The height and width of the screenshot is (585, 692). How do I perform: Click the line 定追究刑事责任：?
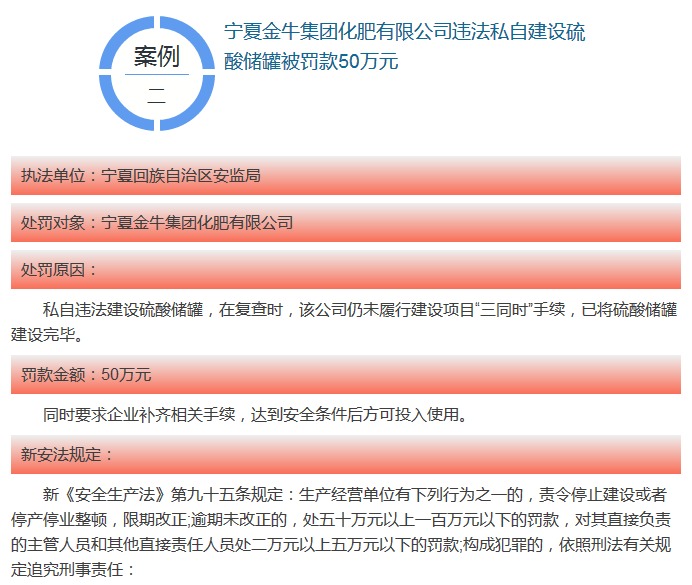pos(73,570)
